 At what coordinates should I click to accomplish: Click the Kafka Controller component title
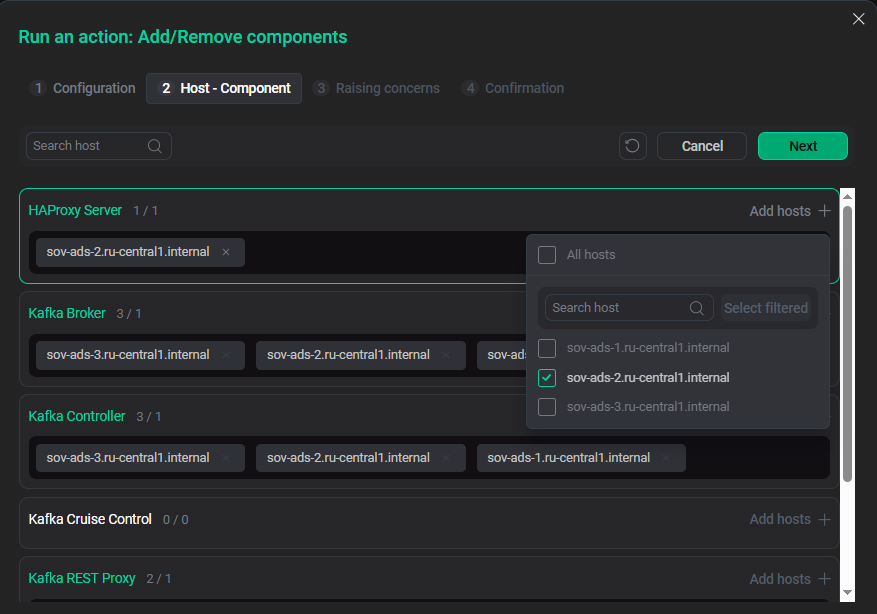77,416
